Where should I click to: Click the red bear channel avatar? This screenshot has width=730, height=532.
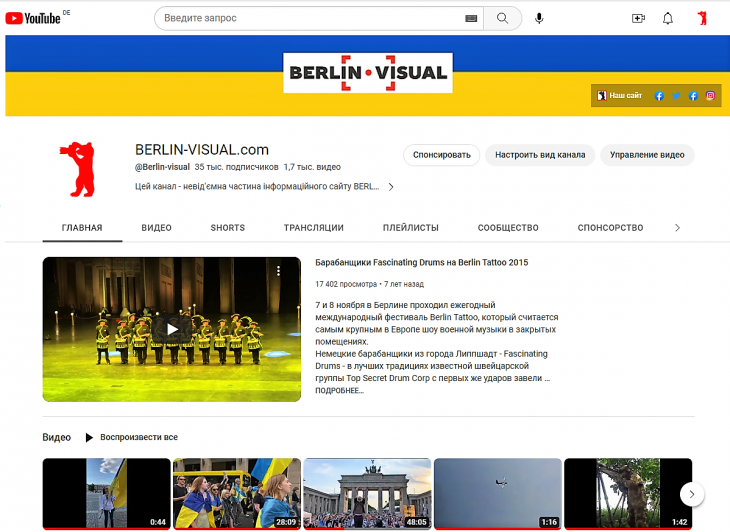(78, 169)
